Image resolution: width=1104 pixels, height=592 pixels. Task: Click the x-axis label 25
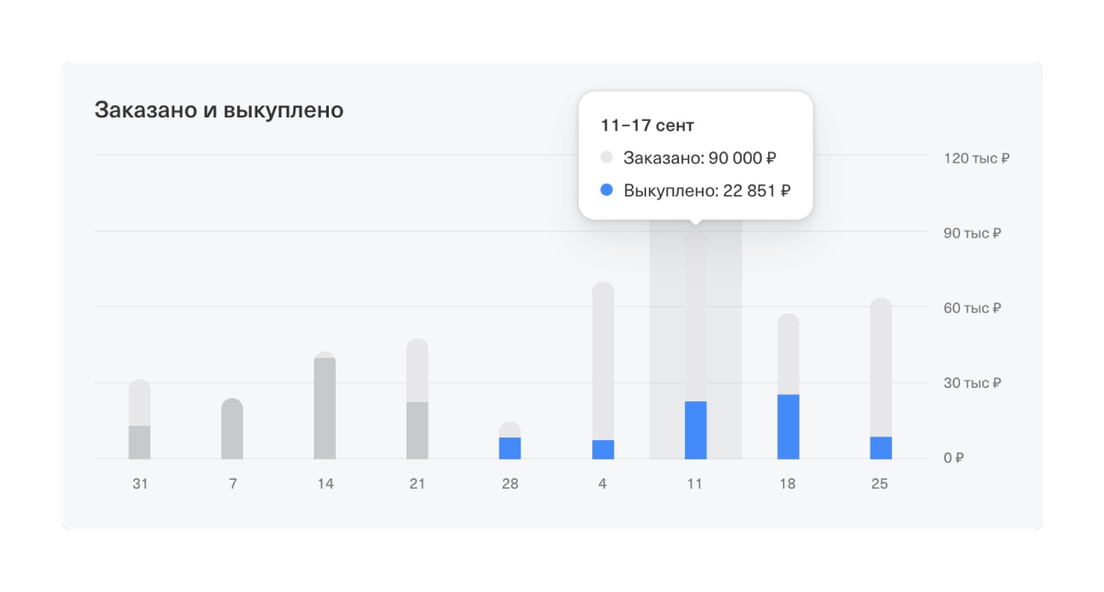pyautogui.click(x=880, y=484)
